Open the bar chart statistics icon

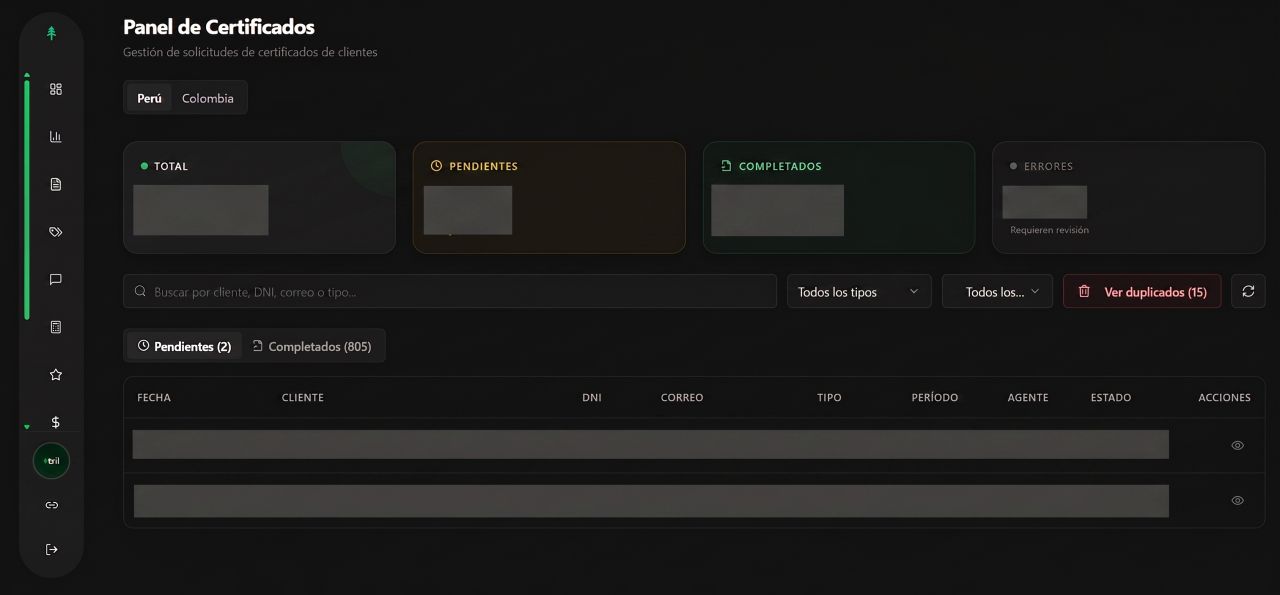pyautogui.click(x=56, y=136)
